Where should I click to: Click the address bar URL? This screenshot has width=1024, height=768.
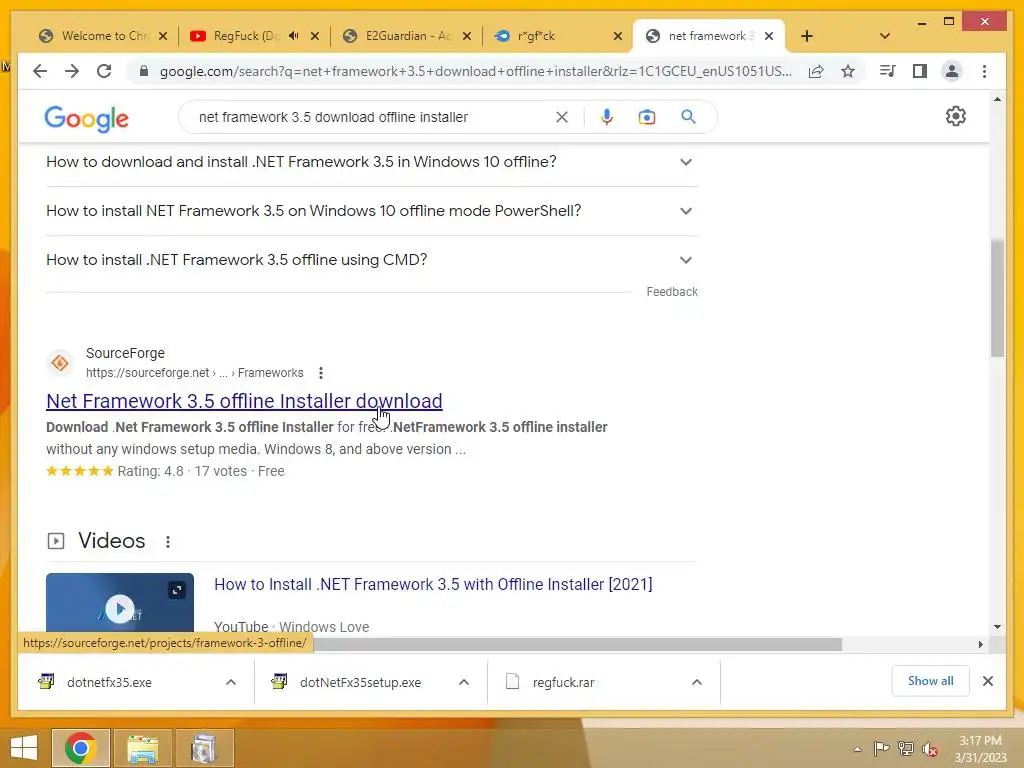coord(475,71)
